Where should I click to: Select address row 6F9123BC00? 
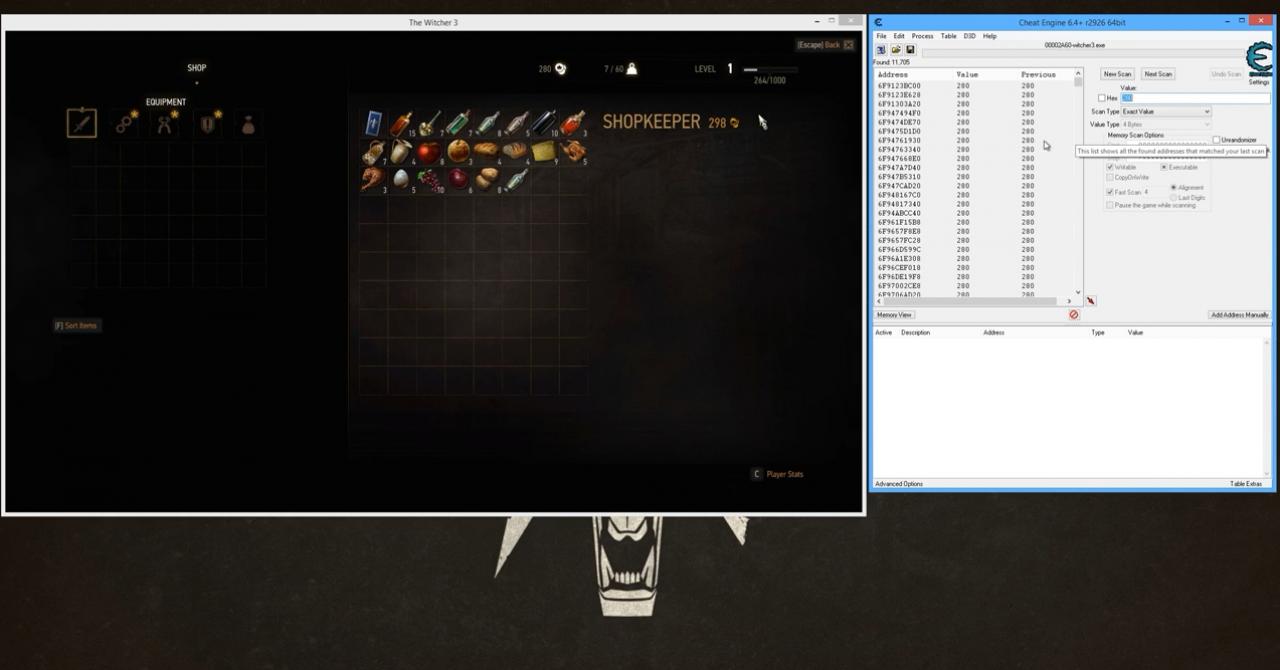click(x=974, y=86)
